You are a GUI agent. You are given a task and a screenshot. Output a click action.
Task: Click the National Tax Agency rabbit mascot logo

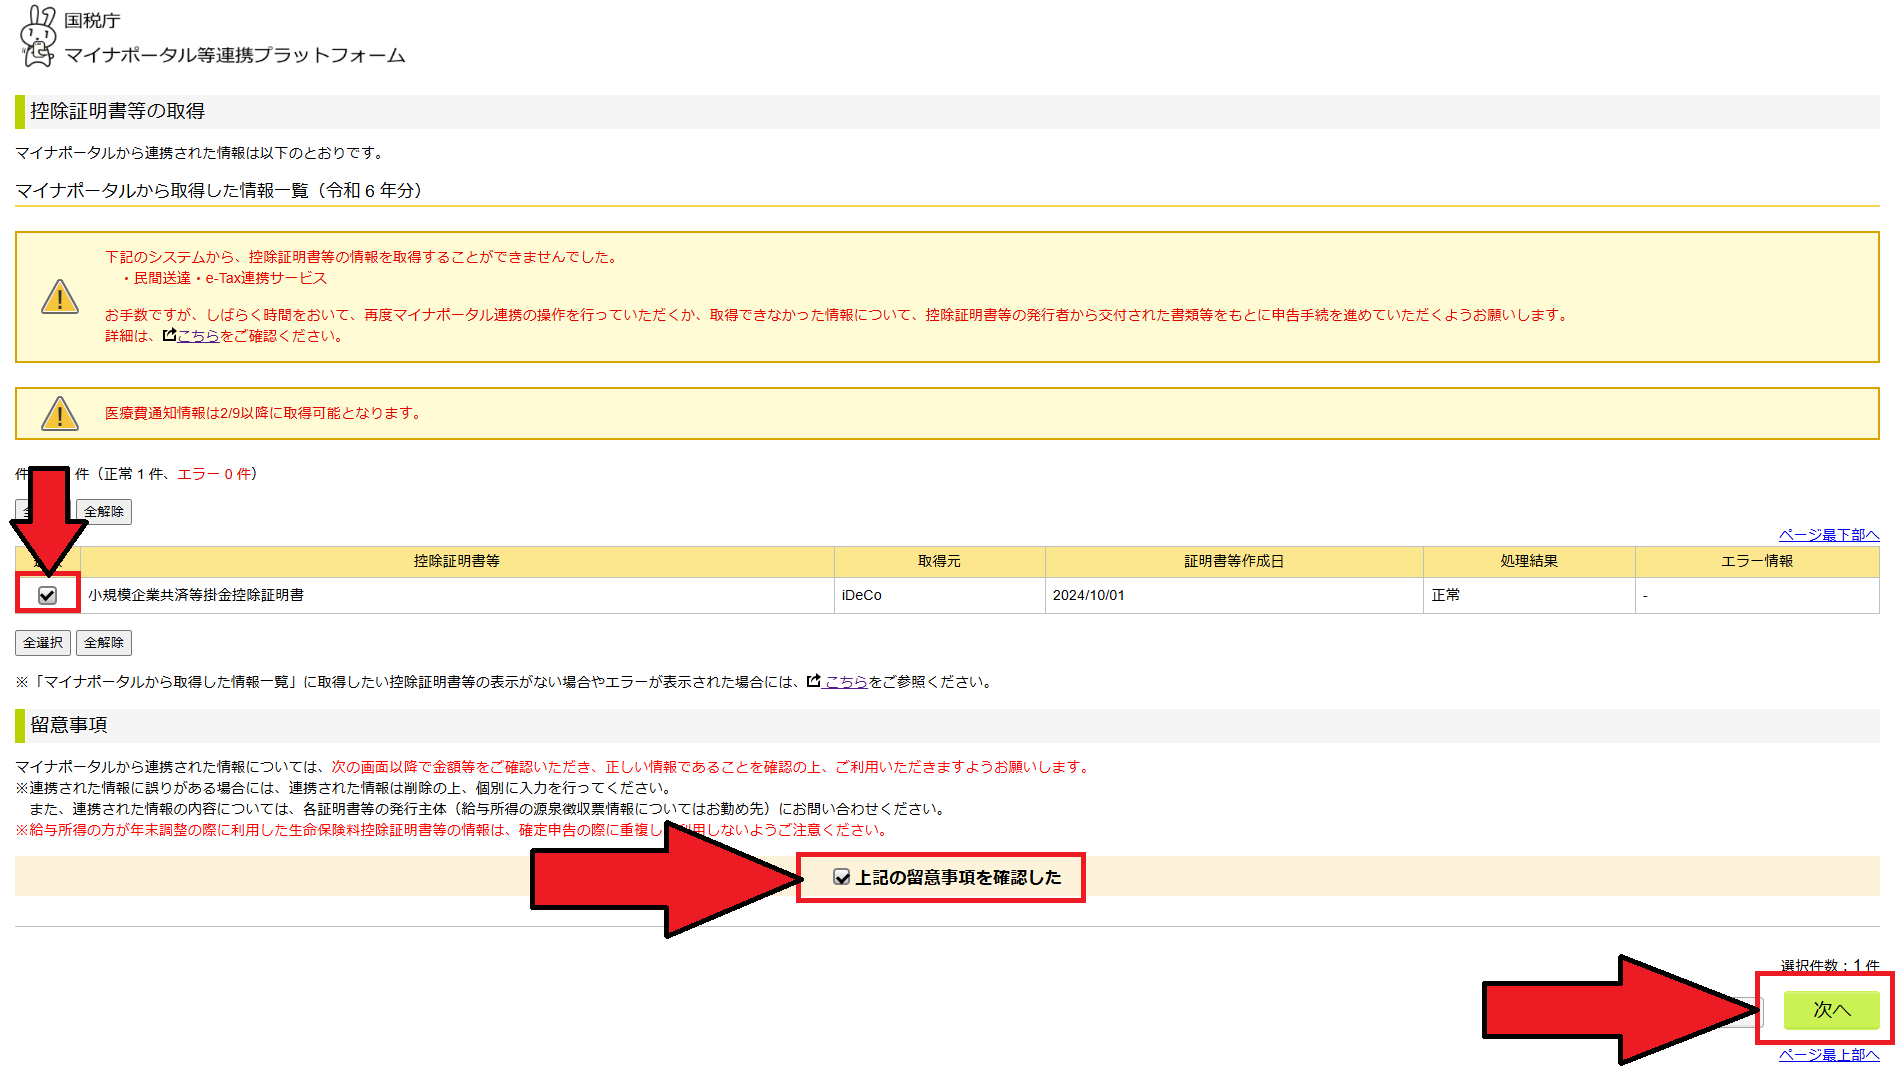coord(38,36)
